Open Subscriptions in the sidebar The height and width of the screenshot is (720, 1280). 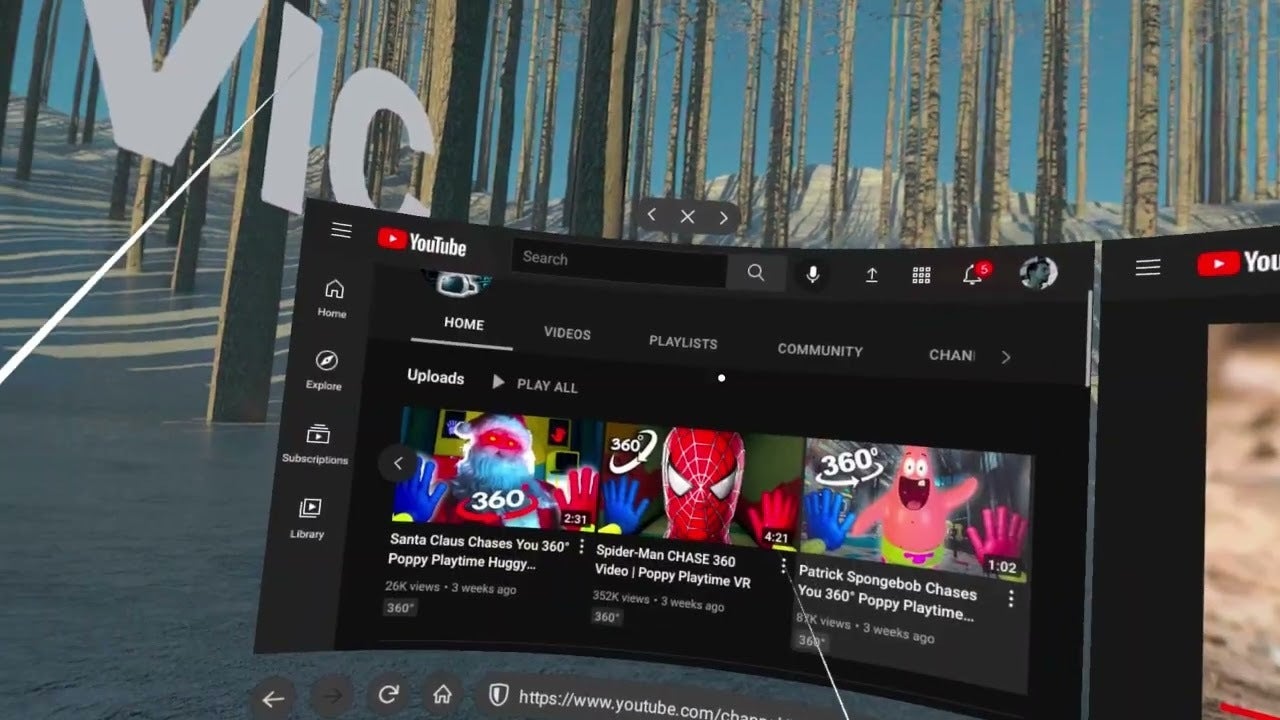pos(316,444)
